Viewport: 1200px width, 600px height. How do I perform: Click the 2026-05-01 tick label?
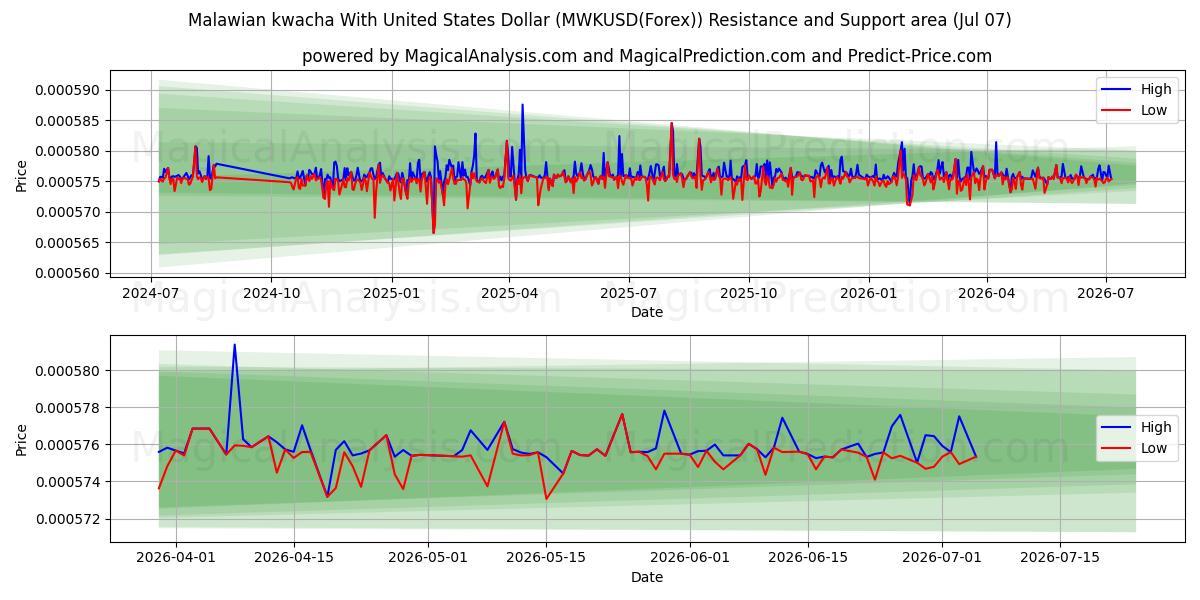click(x=428, y=558)
